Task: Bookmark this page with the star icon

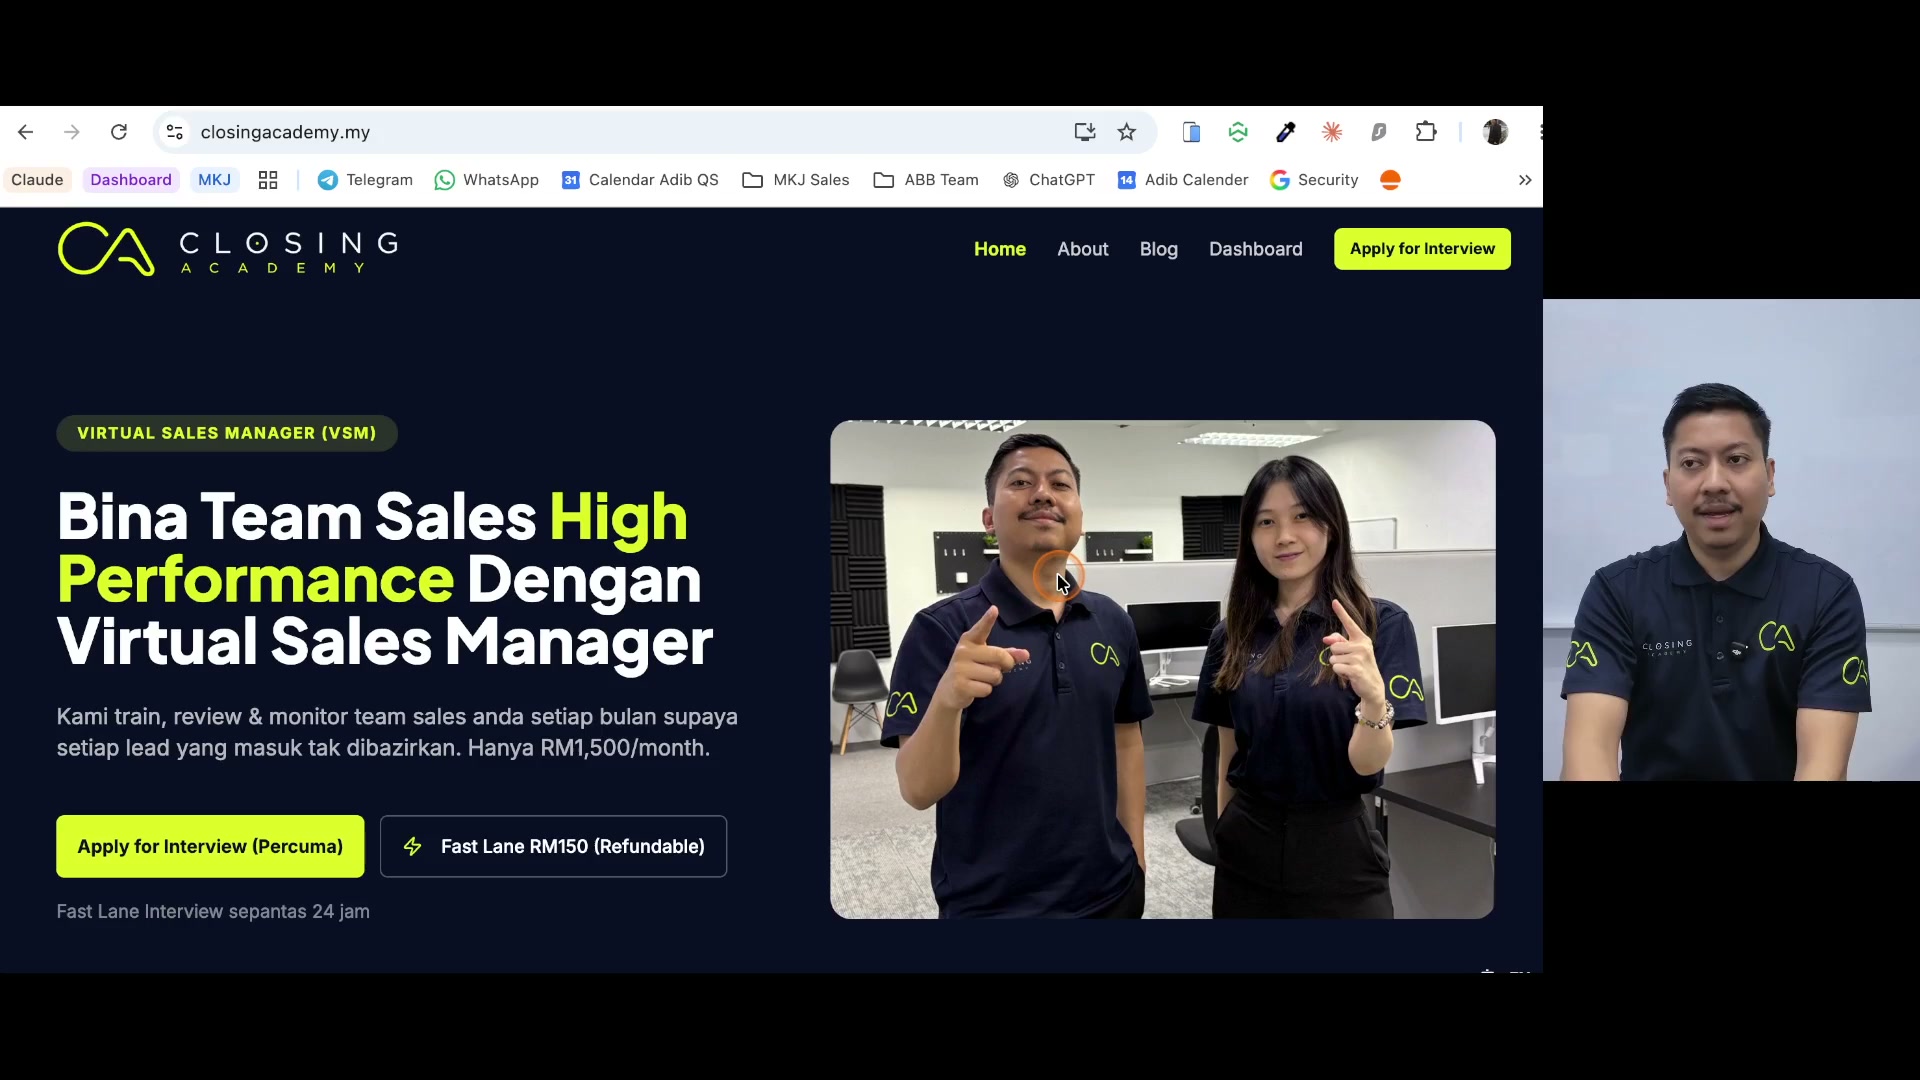Action: [1127, 132]
